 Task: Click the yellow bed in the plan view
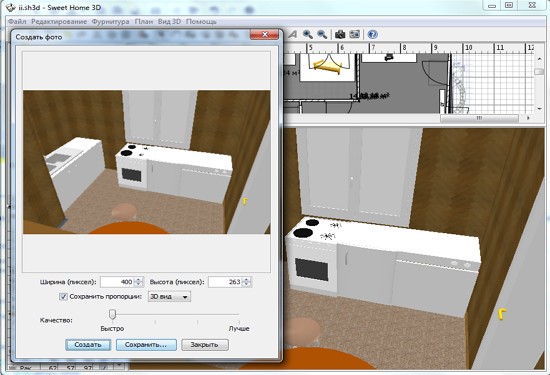tap(327, 66)
